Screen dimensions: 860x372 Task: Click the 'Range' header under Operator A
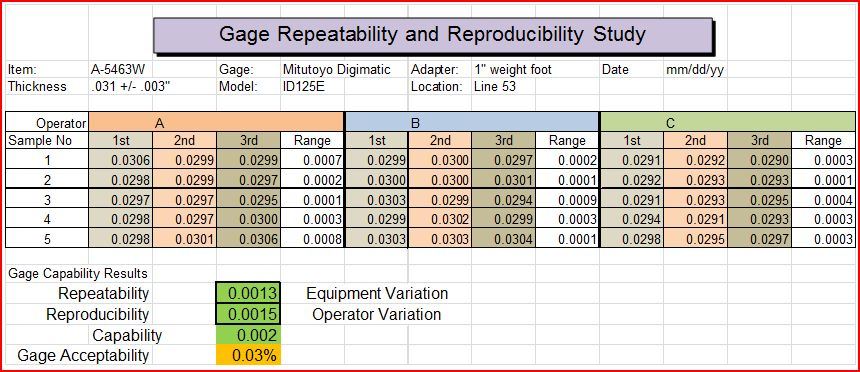312,140
